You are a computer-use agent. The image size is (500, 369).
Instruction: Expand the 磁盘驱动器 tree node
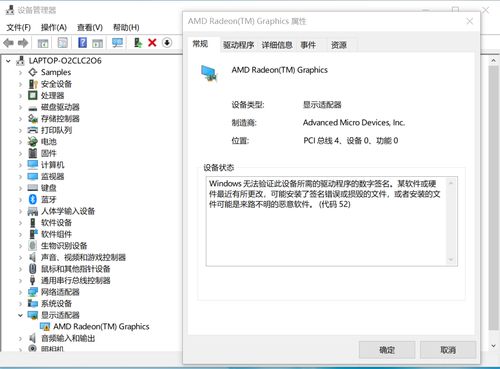(x=20, y=107)
